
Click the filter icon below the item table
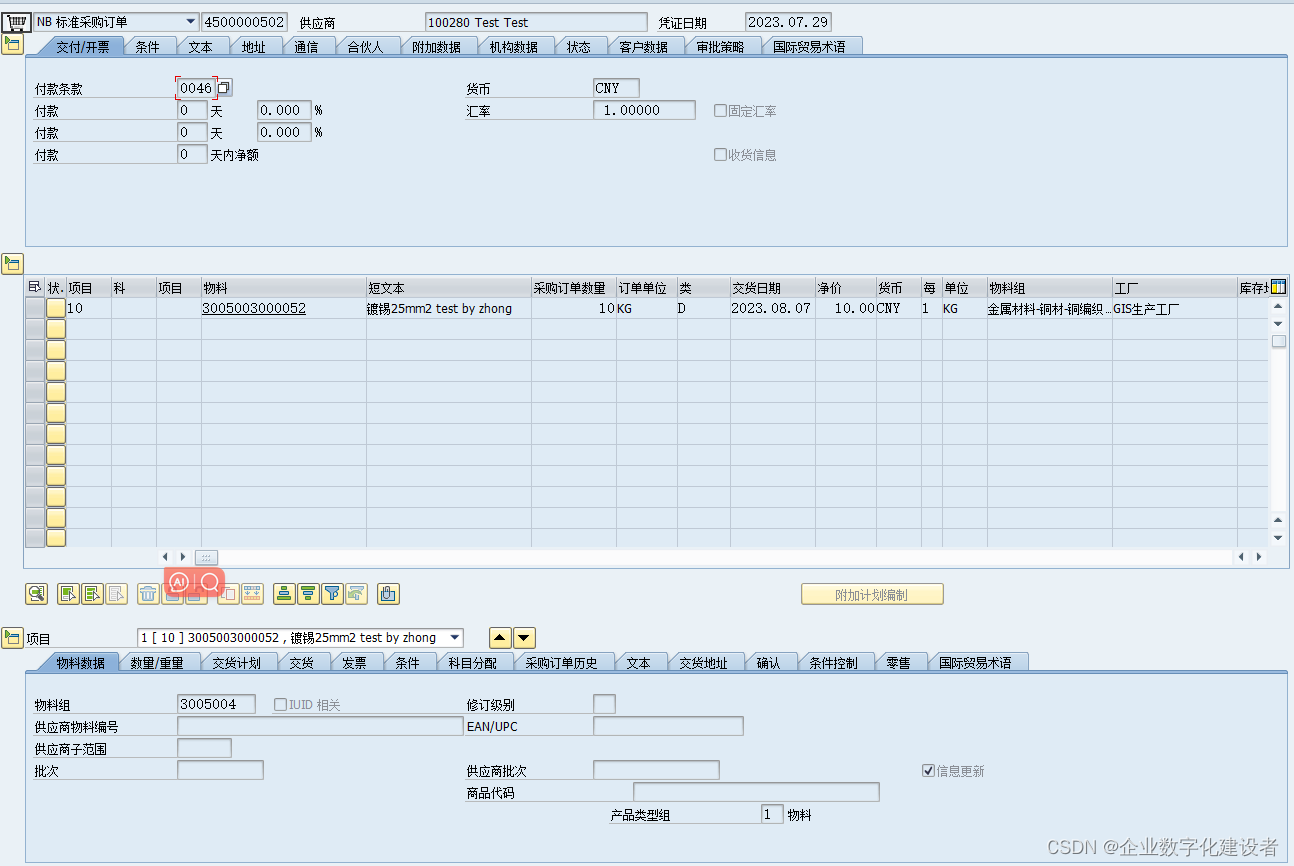point(331,593)
